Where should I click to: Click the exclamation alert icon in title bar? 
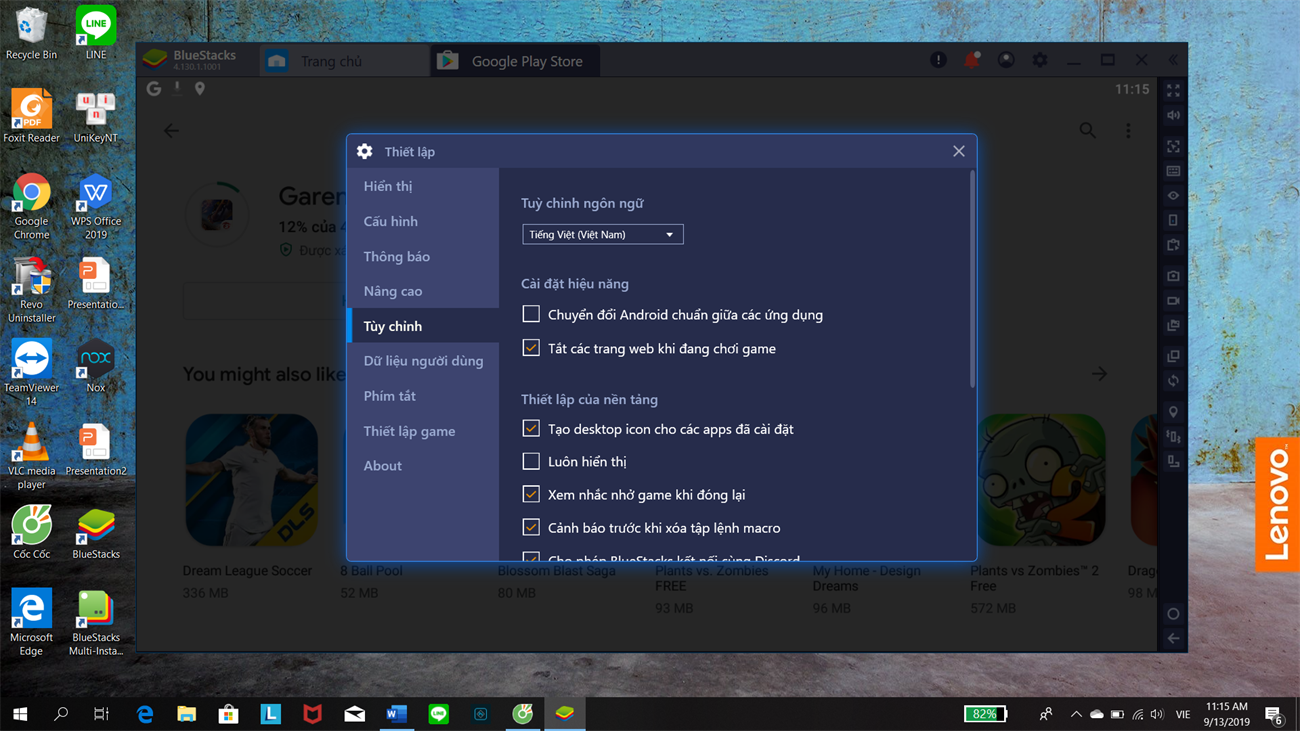click(x=938, y=60)
